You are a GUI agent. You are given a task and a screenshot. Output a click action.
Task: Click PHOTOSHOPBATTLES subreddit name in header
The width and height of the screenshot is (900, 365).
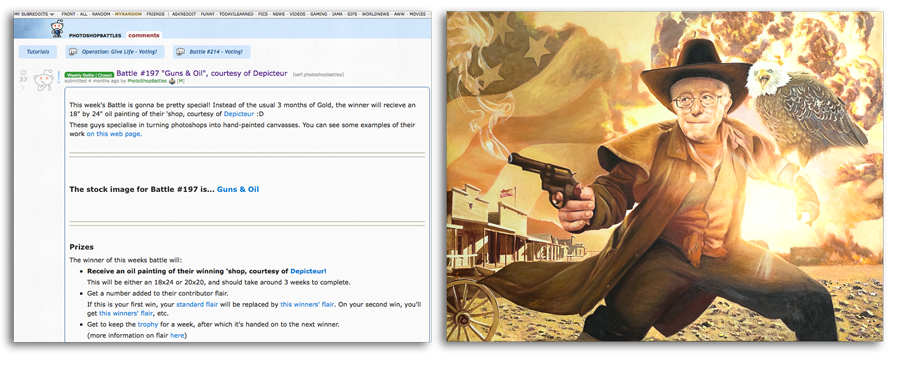(95, 36)
